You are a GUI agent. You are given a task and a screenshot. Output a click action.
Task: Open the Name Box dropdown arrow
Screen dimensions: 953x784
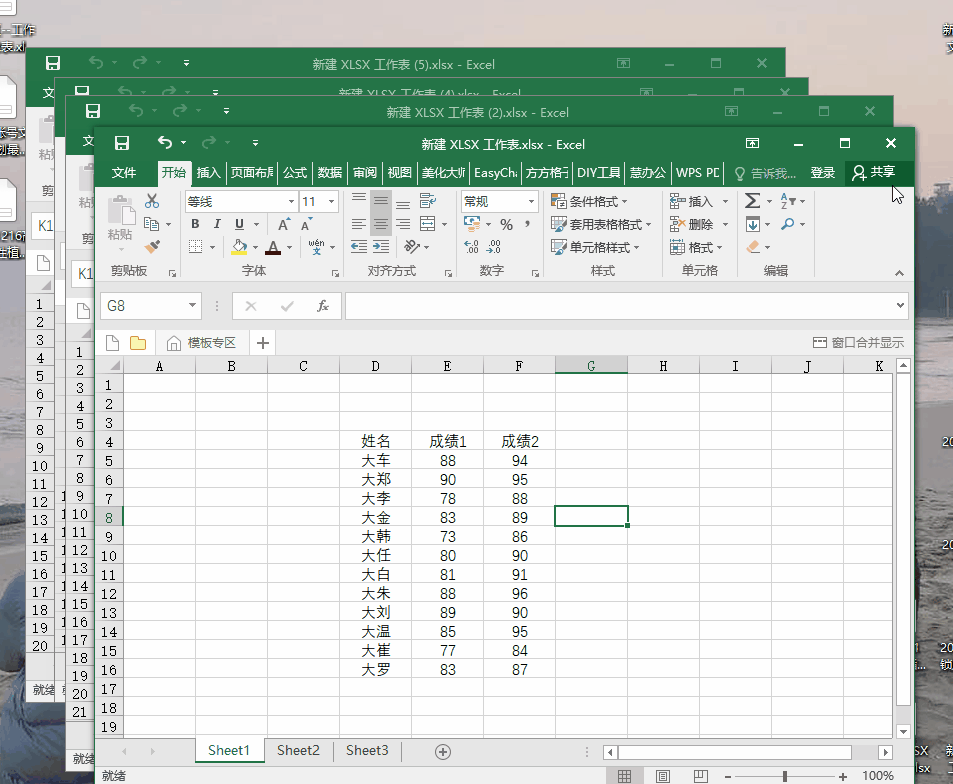[x=192, y=306]
